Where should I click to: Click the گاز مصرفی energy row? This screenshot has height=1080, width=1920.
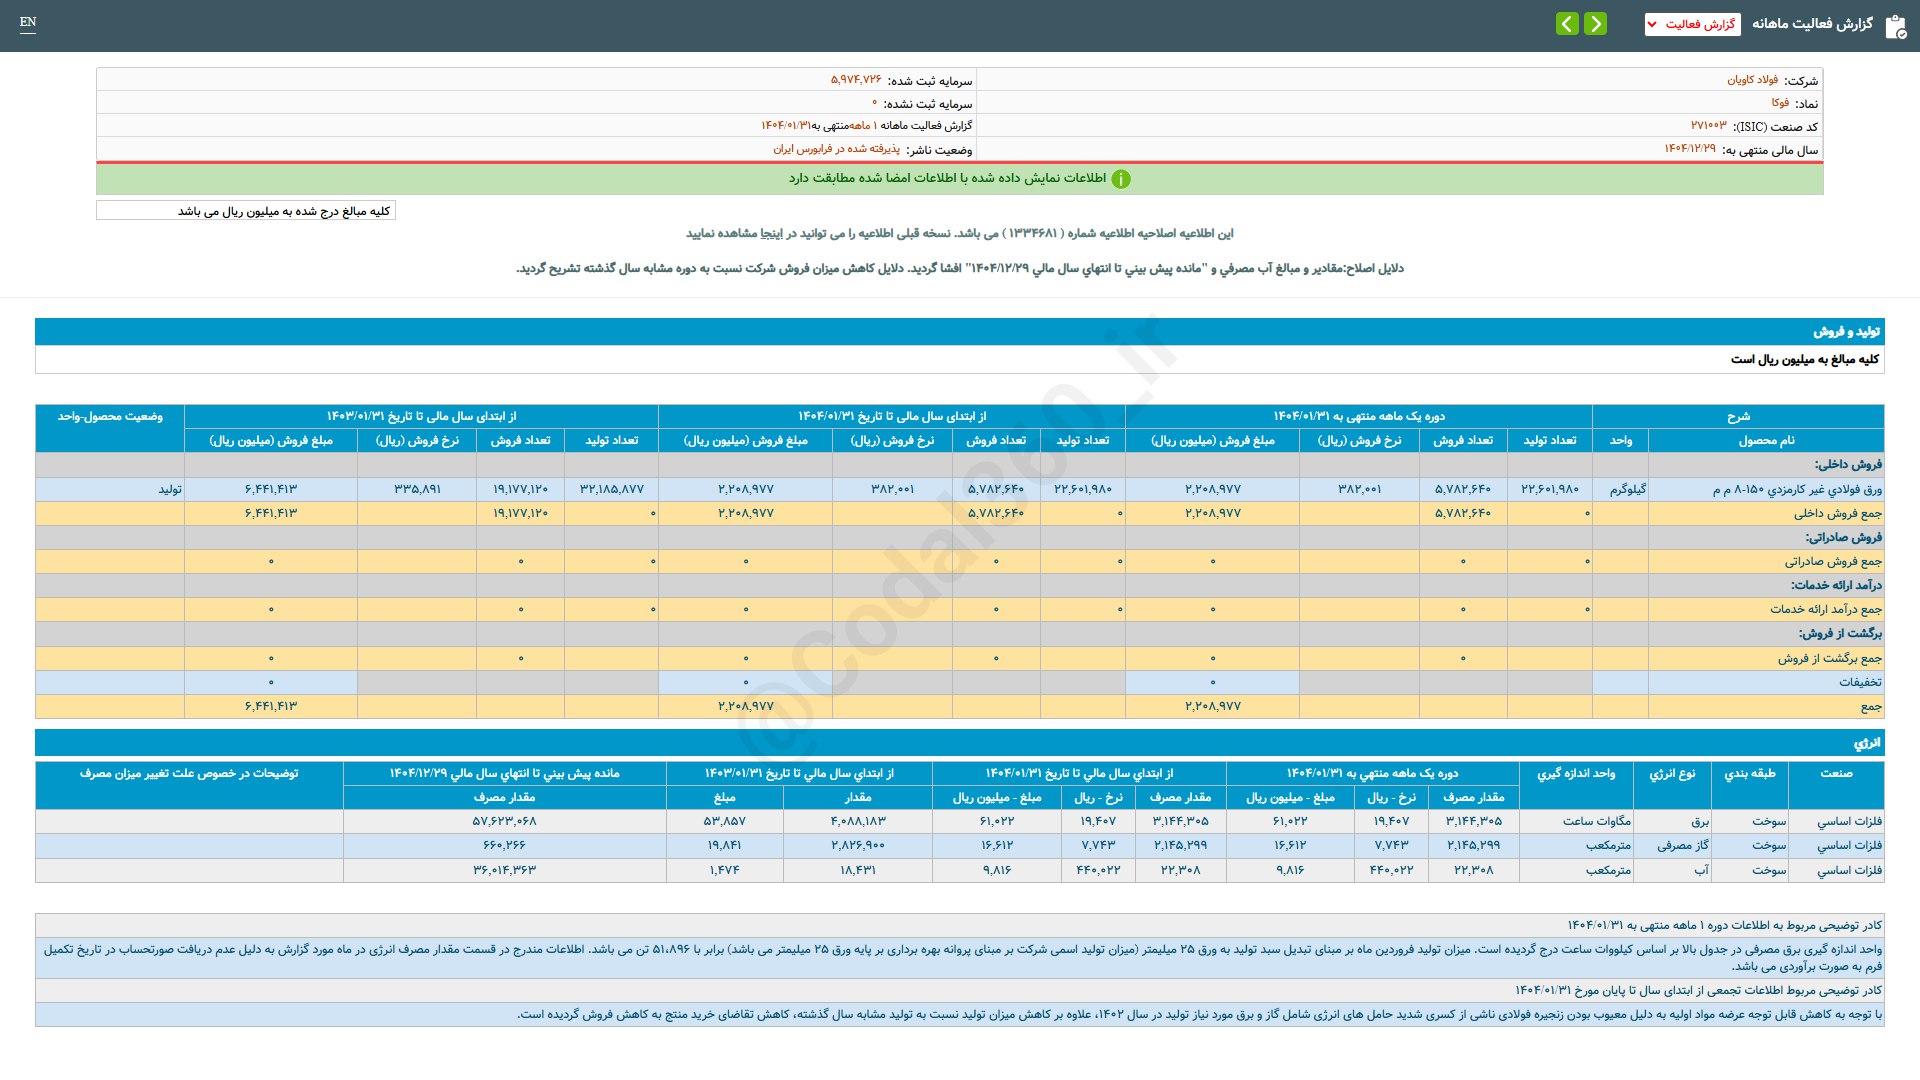click(1682, 846)
